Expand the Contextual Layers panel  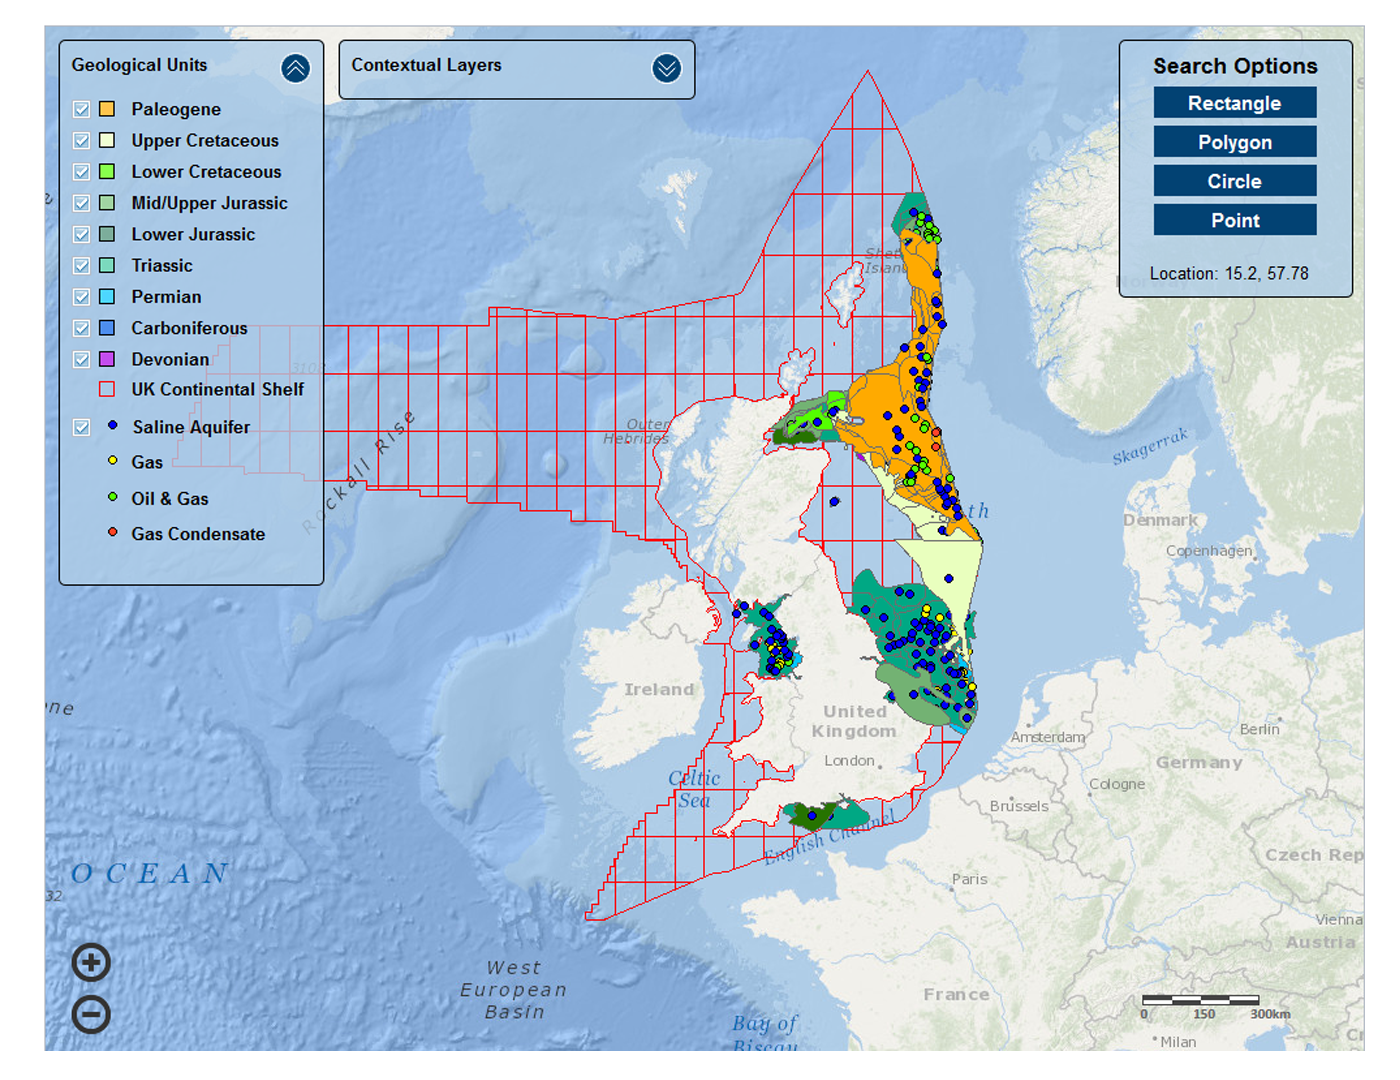(666, 68)
